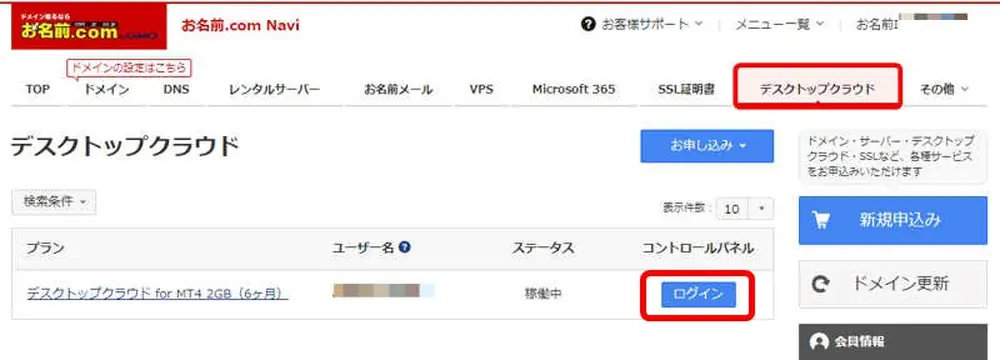Open the 会員情報 panel header
The height and width of the screenshot is (360, 1000).
893,341
